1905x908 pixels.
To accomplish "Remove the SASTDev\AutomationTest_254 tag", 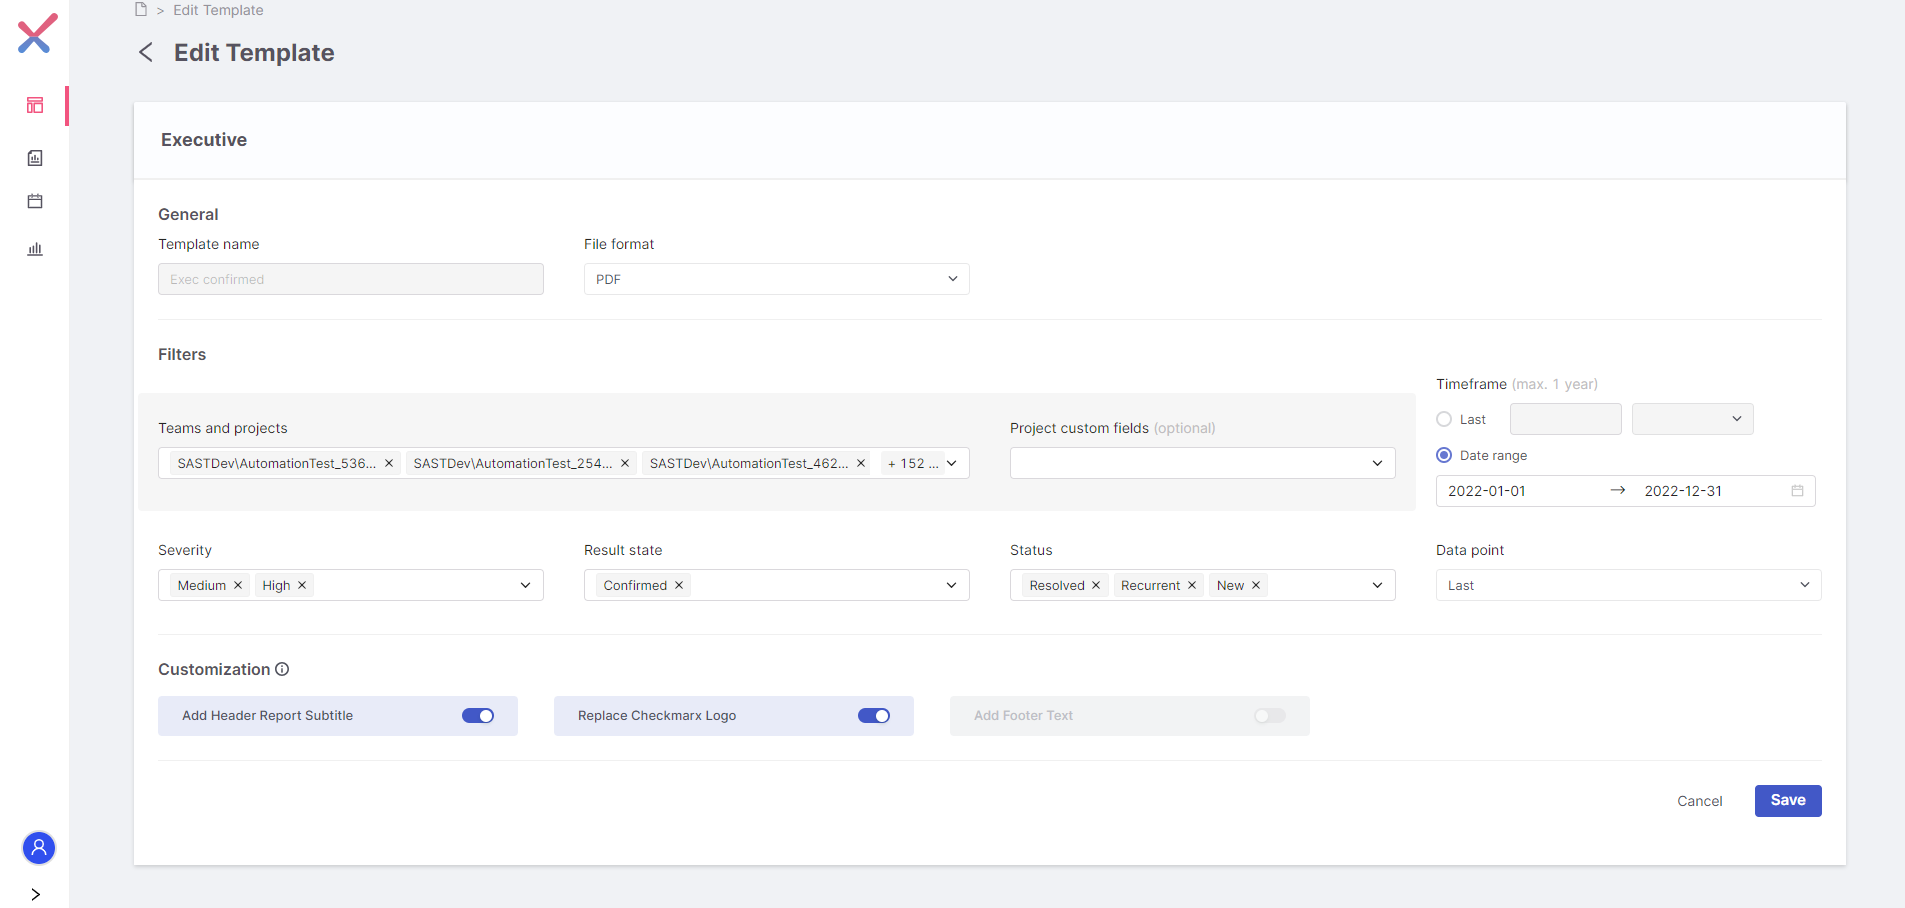I will pyautogui.click(x=625, y=463).
